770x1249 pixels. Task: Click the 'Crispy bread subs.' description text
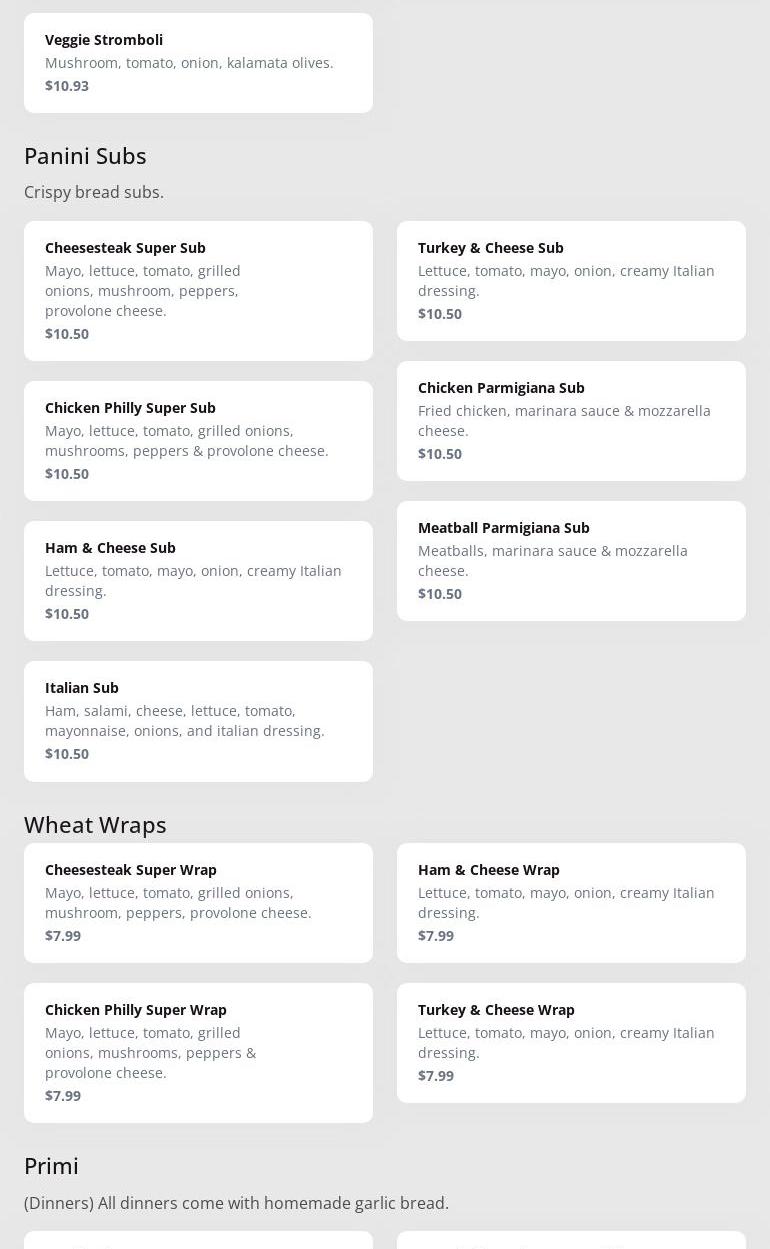pyautogui.click(x=94, y=192)
